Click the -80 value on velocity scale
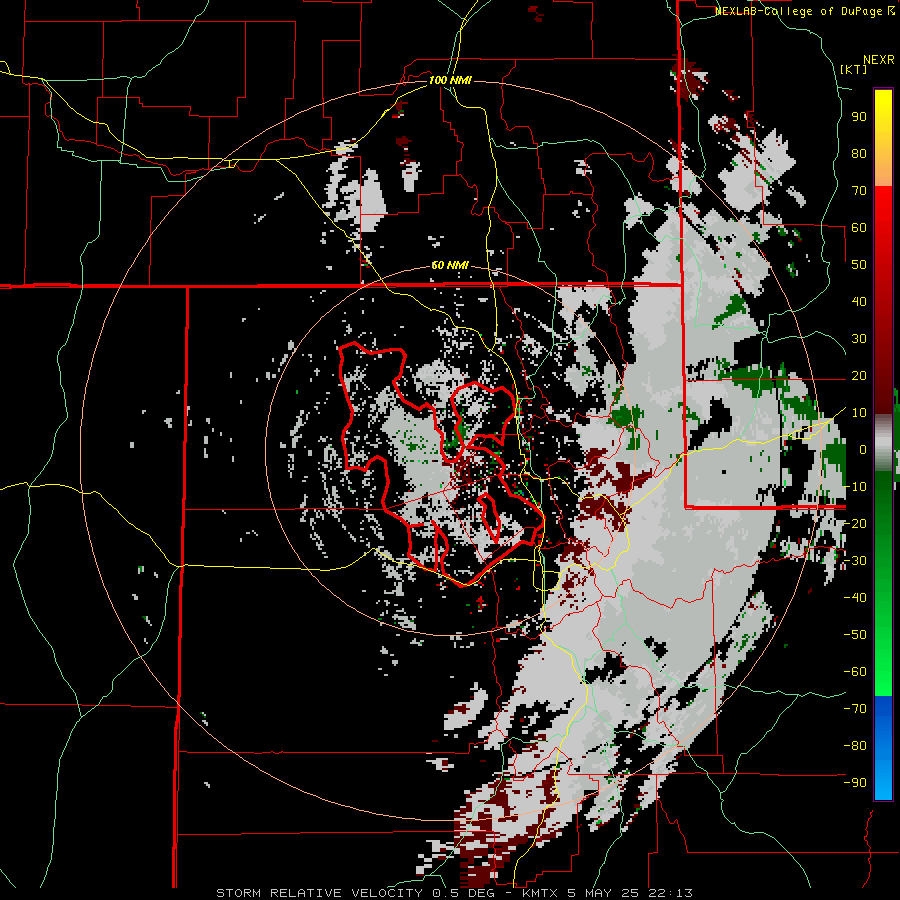900x900 pixels. 855,746
